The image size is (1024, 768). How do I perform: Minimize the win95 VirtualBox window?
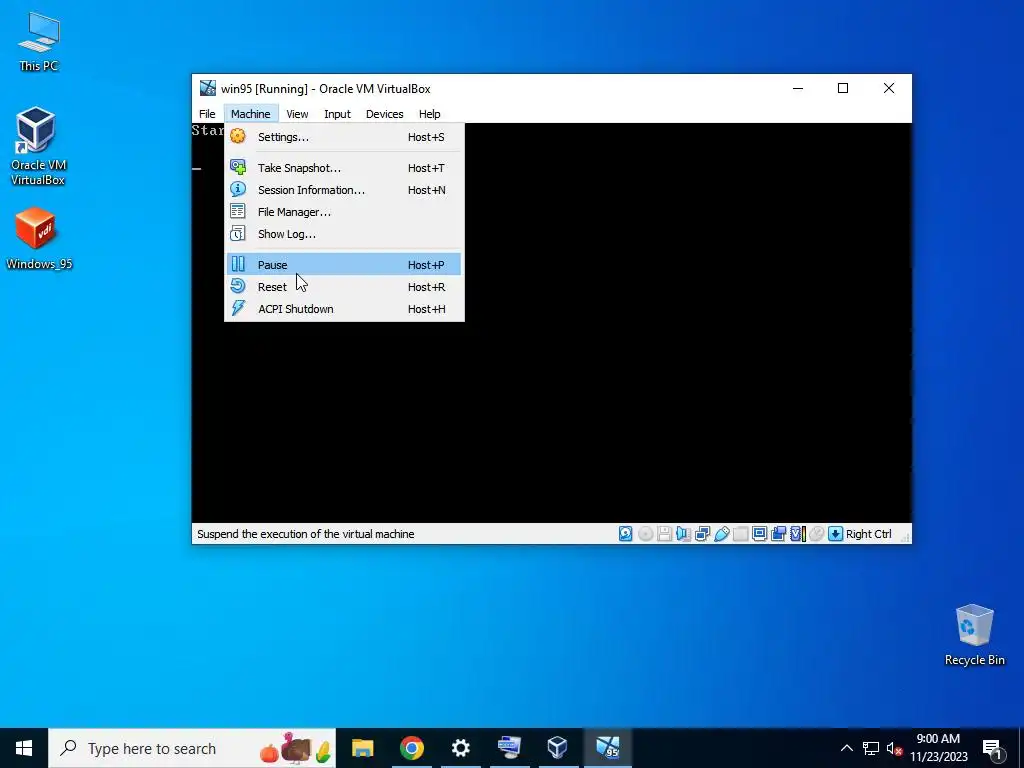coord(797,88)
